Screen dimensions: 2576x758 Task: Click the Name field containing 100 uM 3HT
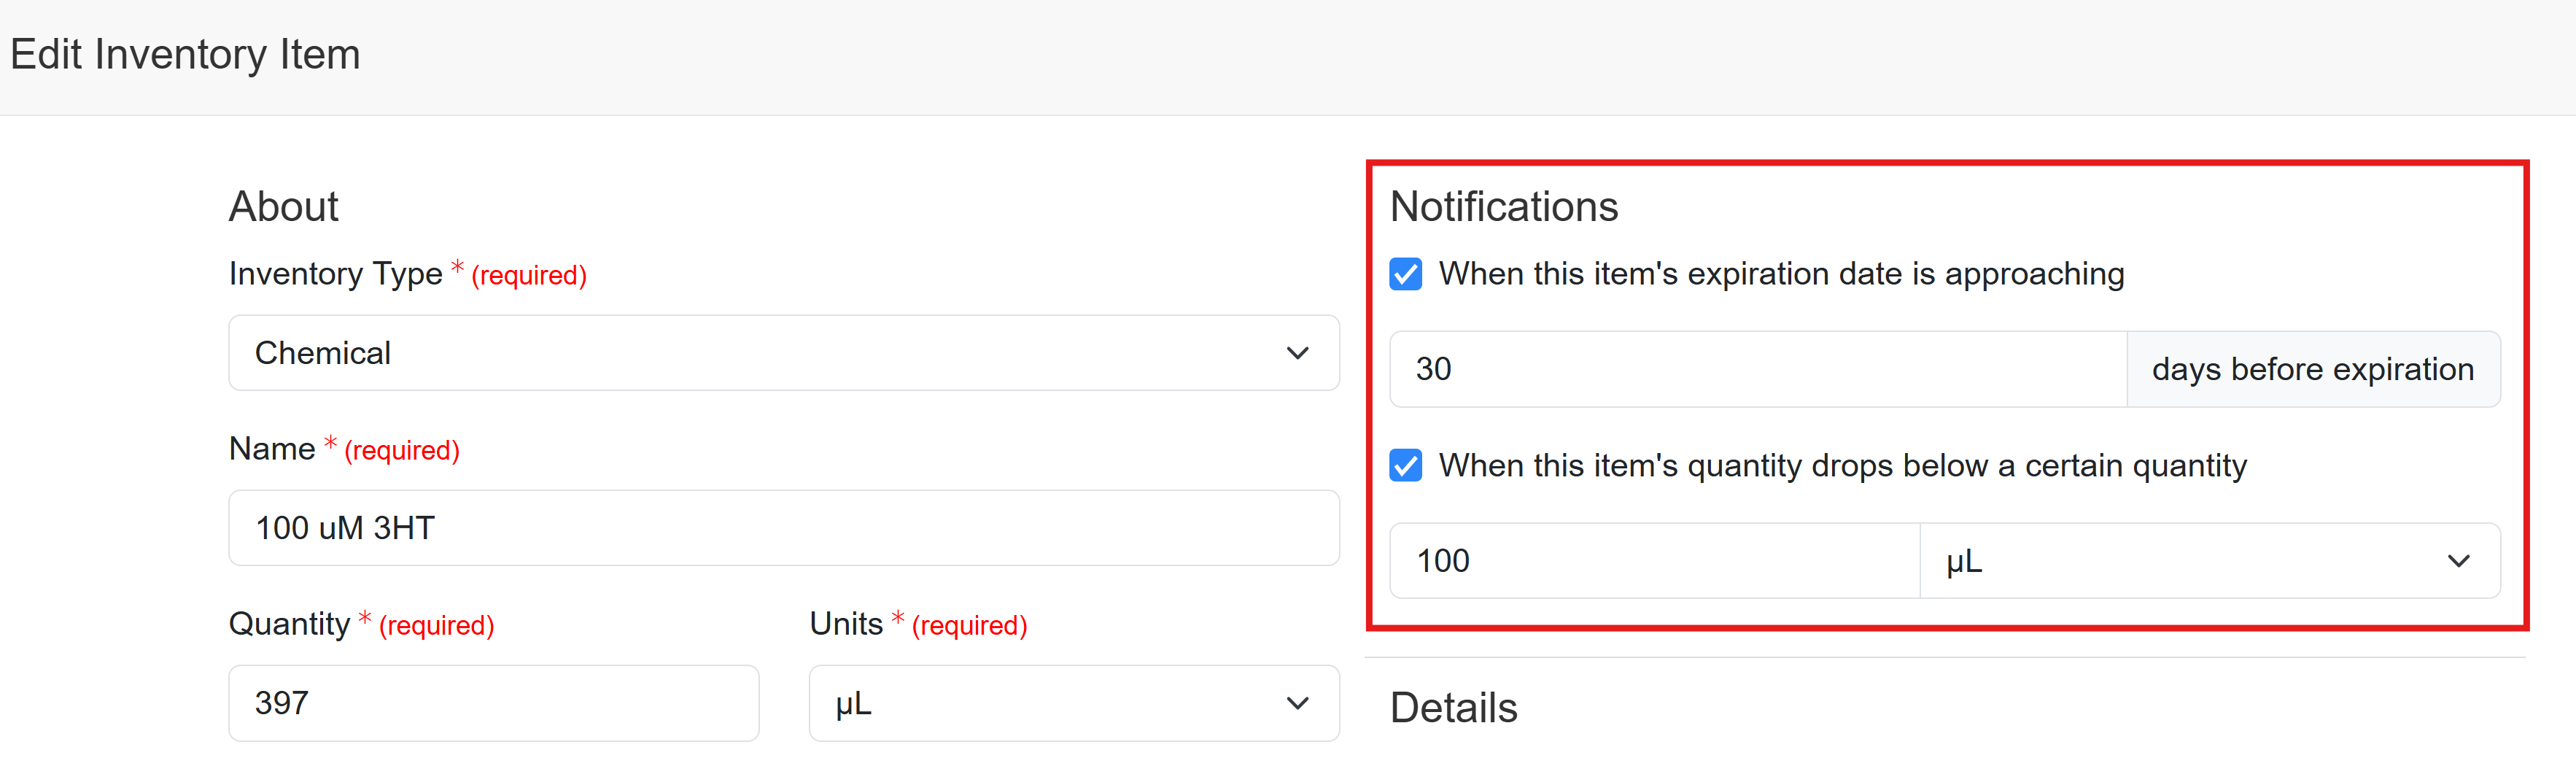pyautogui.click(x=783, y=528)
